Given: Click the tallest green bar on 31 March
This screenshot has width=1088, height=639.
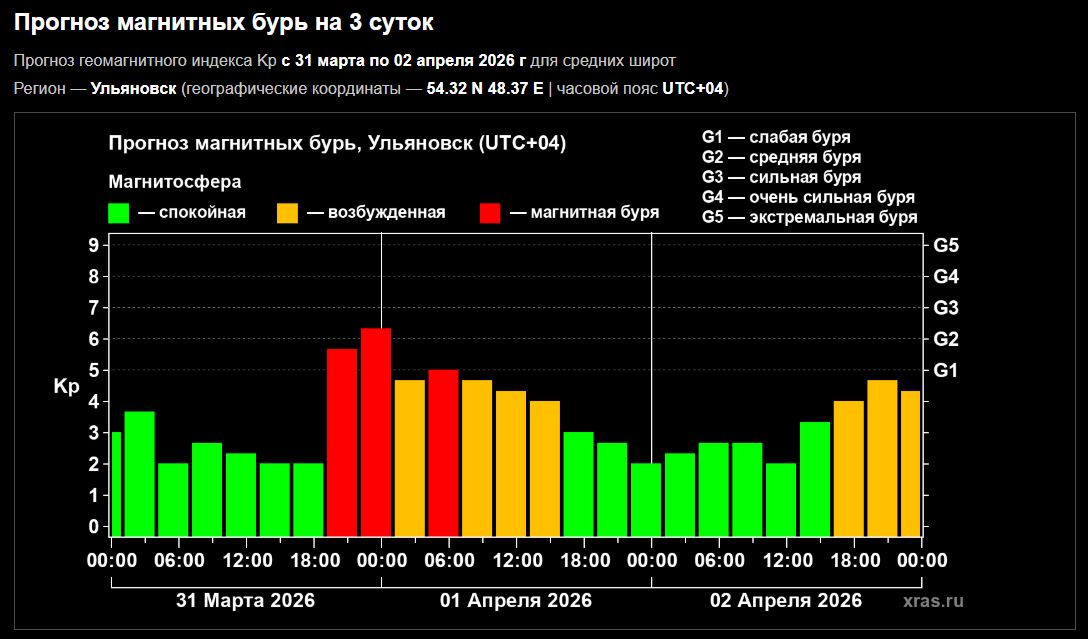Looking at the screenshot, I should click(139, 474).
